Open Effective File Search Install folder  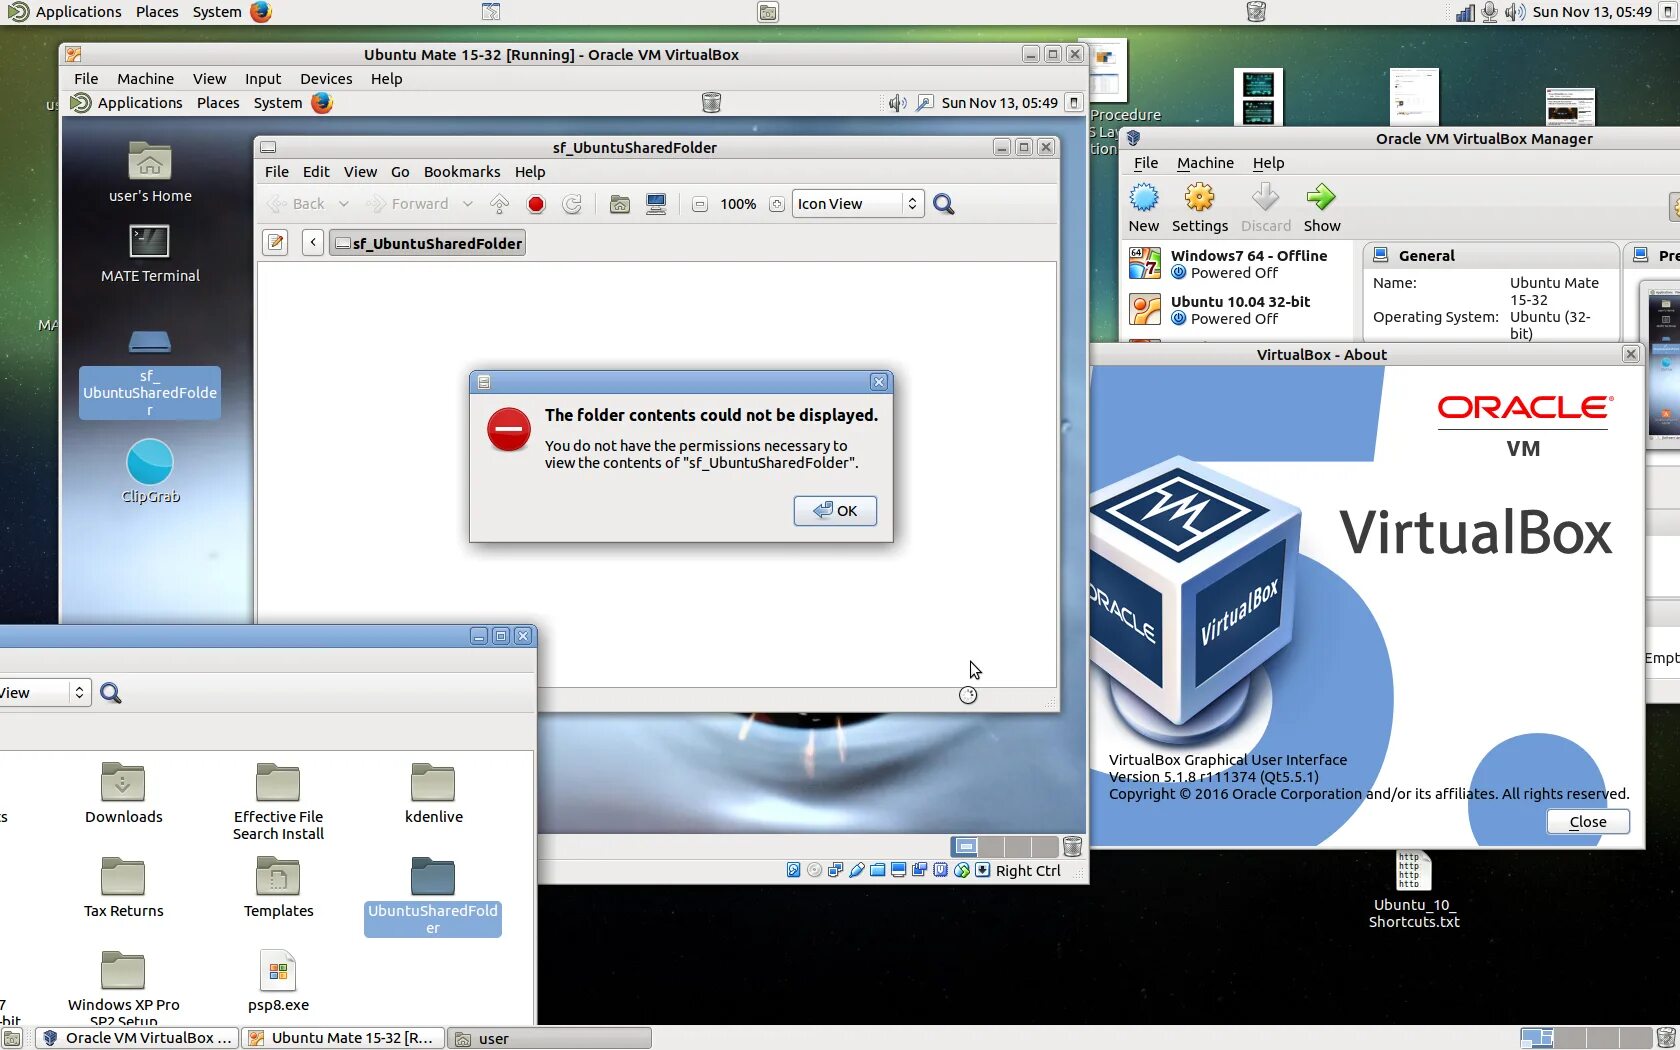click(x=278, y=800)
